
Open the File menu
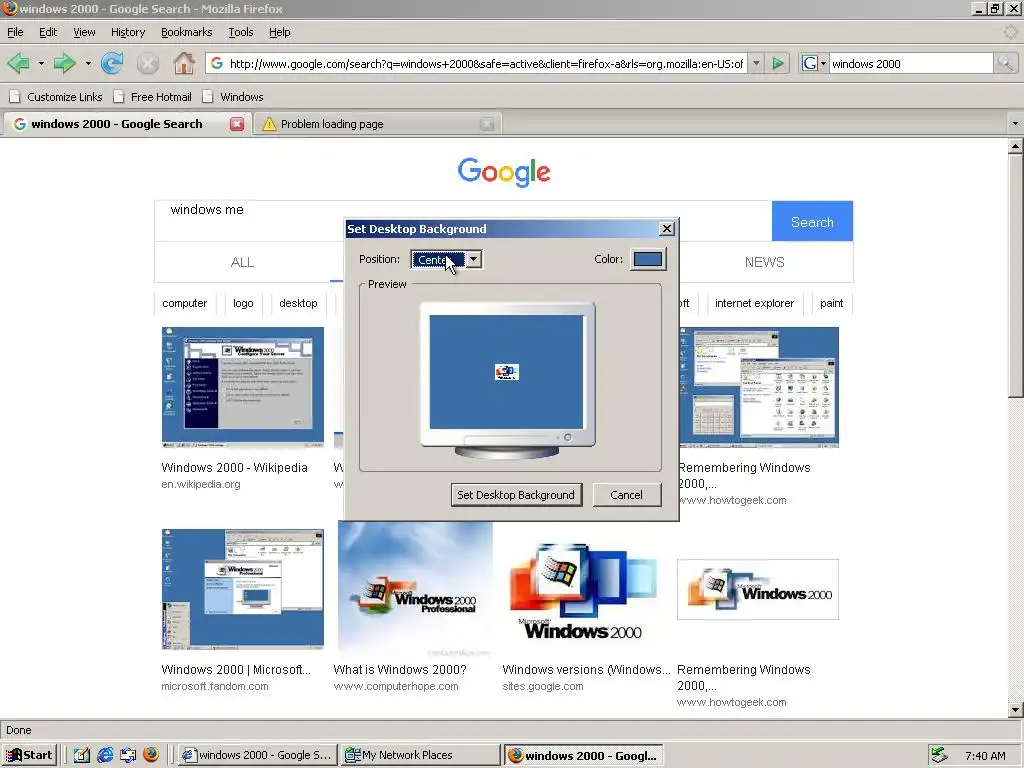[15, 32]
